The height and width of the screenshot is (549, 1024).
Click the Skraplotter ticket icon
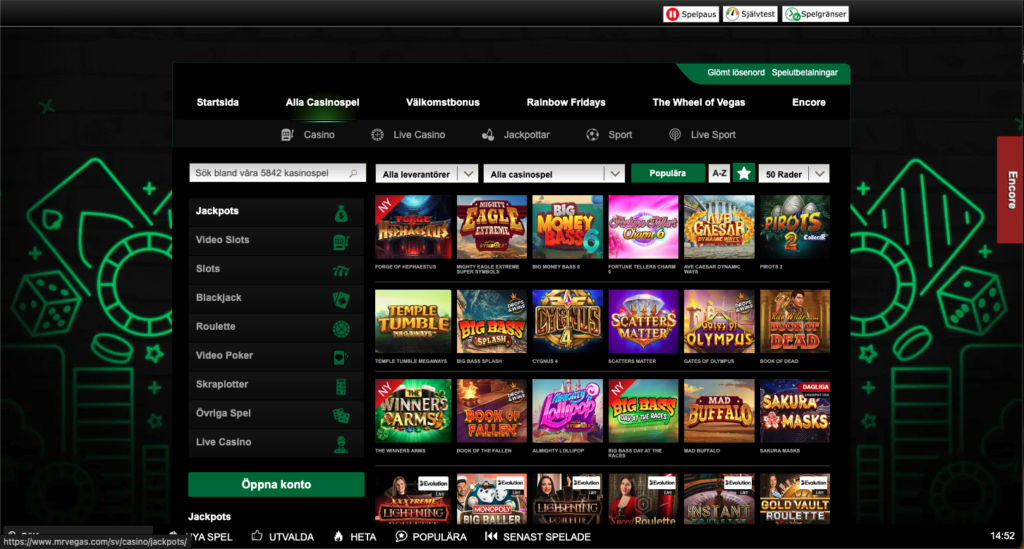click(341, 386)
